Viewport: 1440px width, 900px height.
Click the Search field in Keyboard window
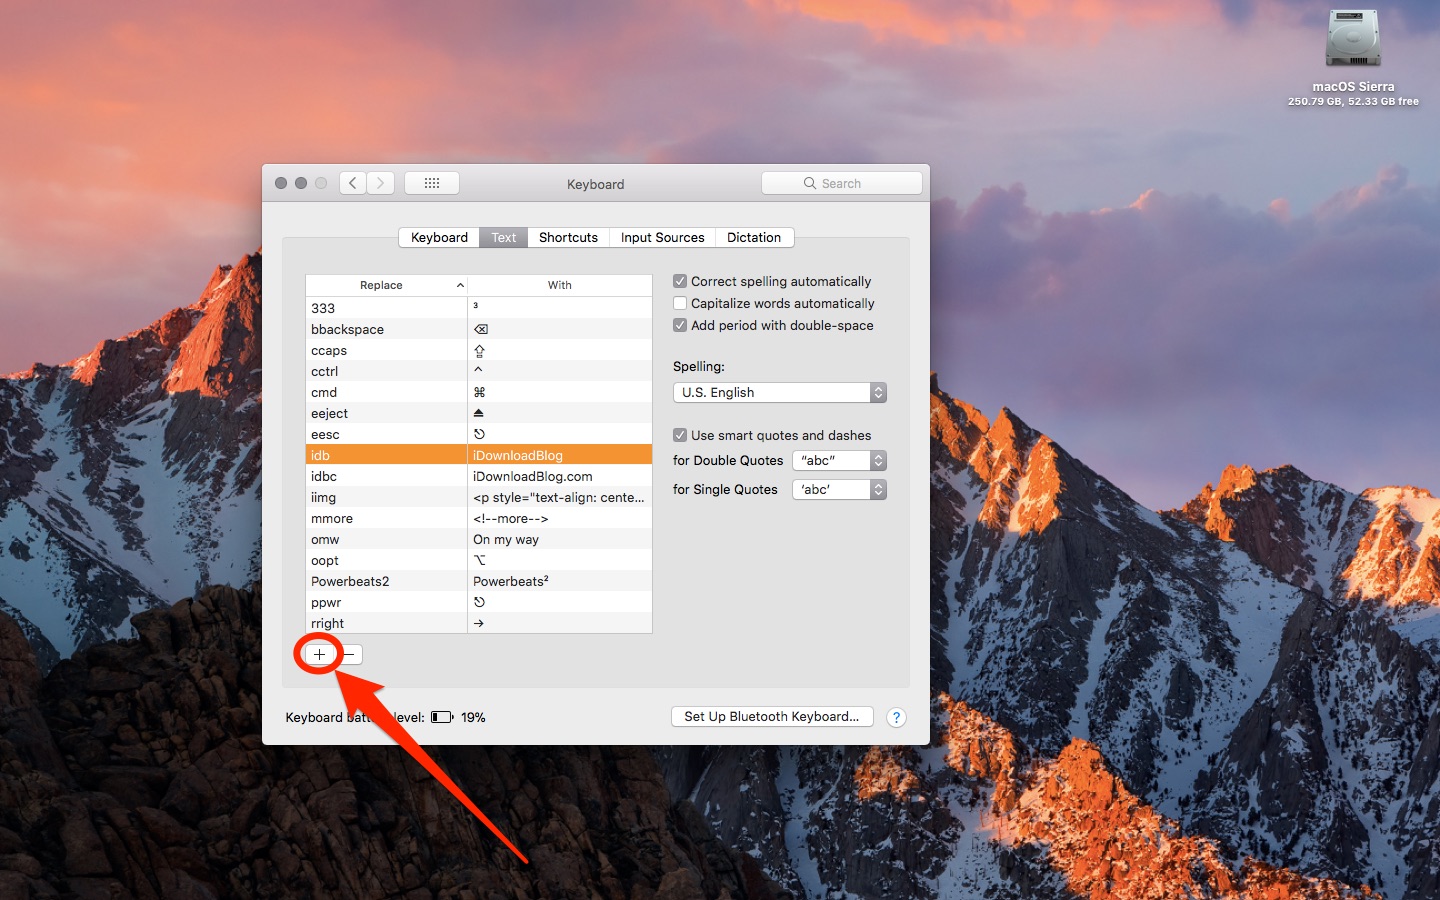pos(841,183)
